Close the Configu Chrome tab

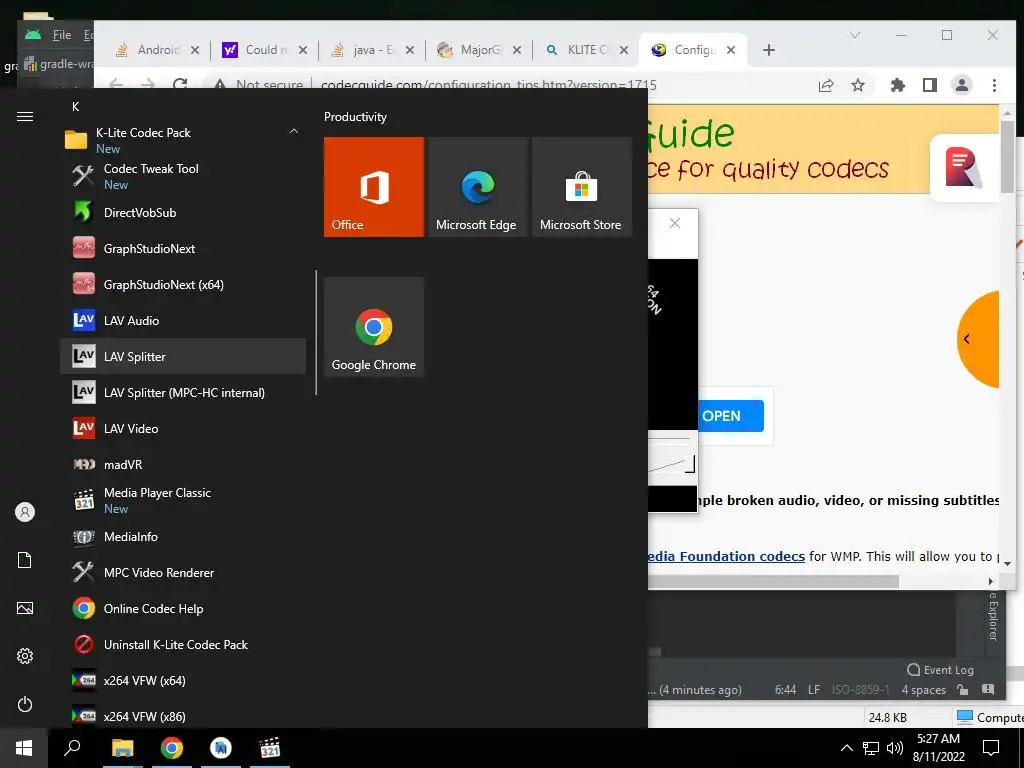pos(731,50)
